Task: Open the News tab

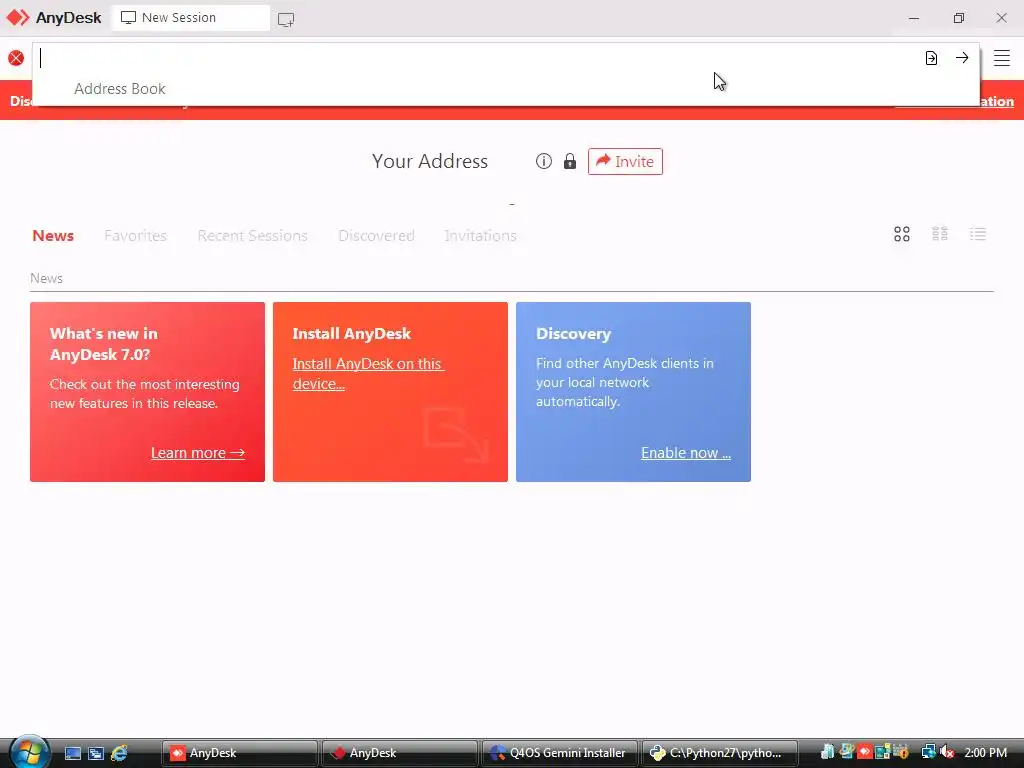Action: [53, 236]
